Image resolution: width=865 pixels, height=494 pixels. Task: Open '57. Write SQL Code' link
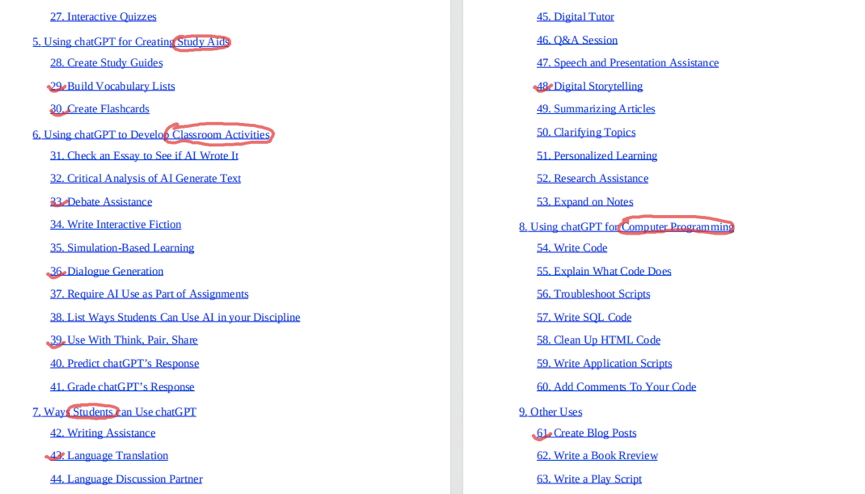pos(584,317)
